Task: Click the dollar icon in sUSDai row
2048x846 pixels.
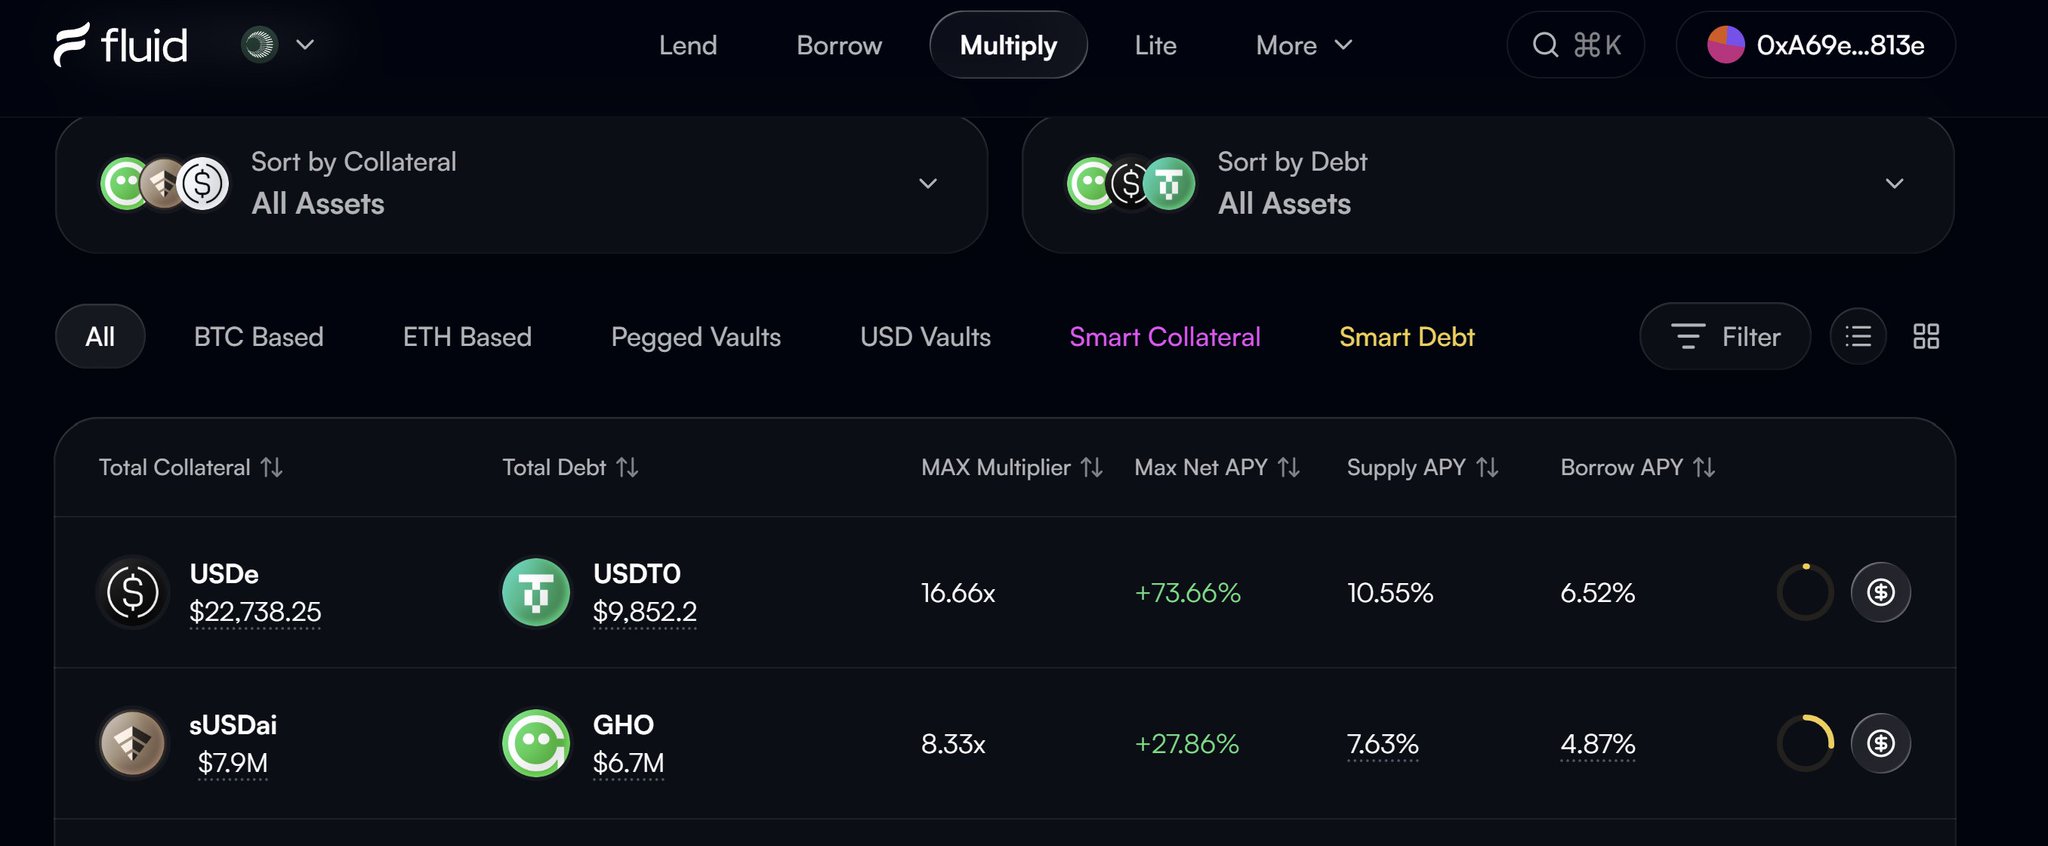Action: 1881,743
